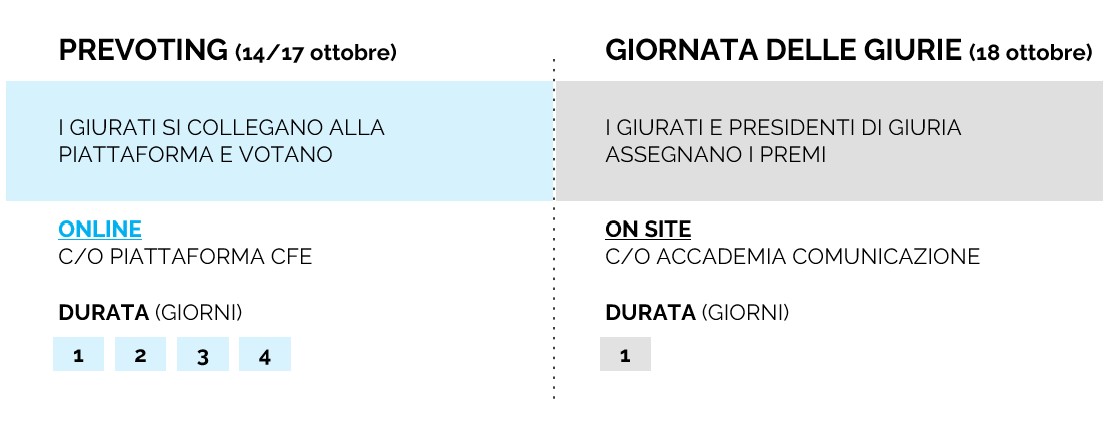Click the PREVOTING heading

pos(144,51)
